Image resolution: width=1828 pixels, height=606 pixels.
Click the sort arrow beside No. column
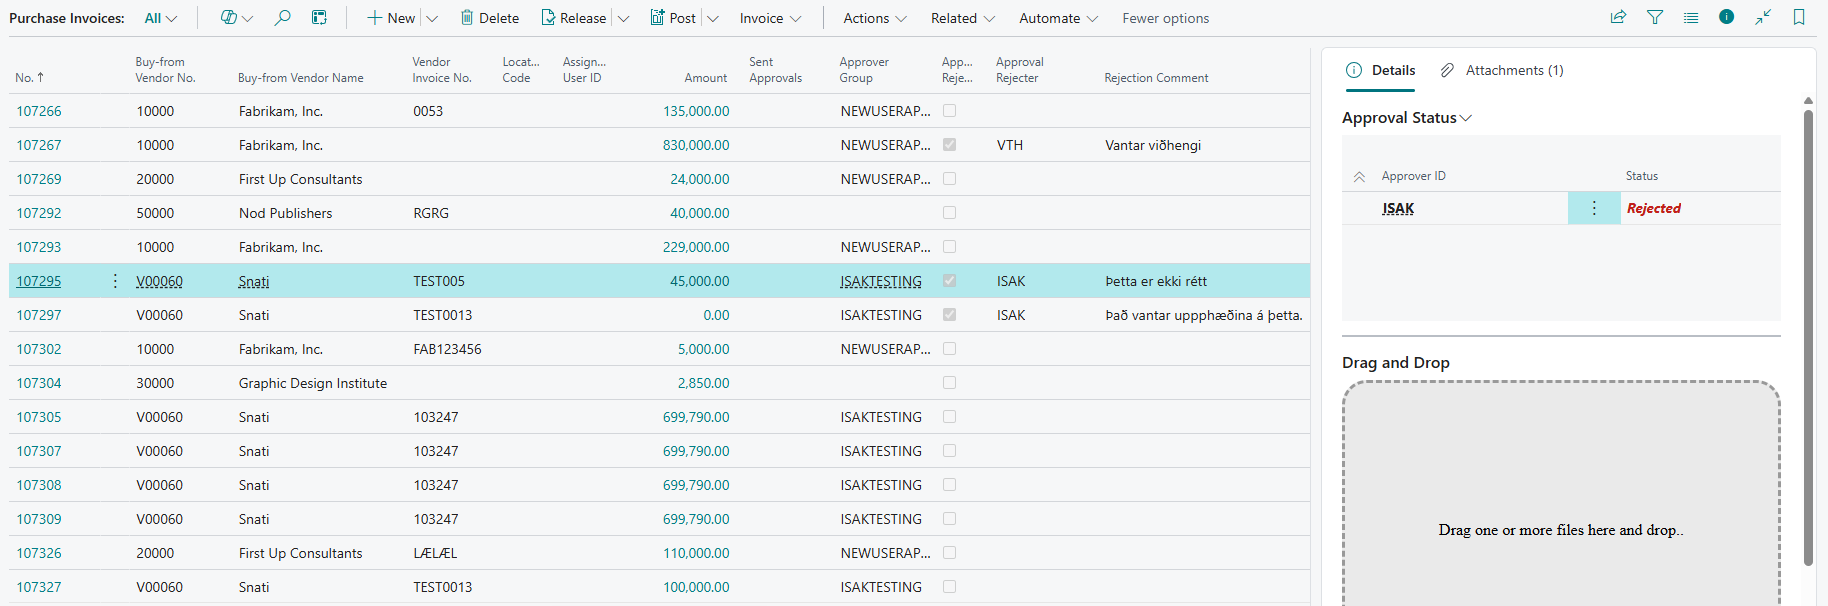pos(40,77)
